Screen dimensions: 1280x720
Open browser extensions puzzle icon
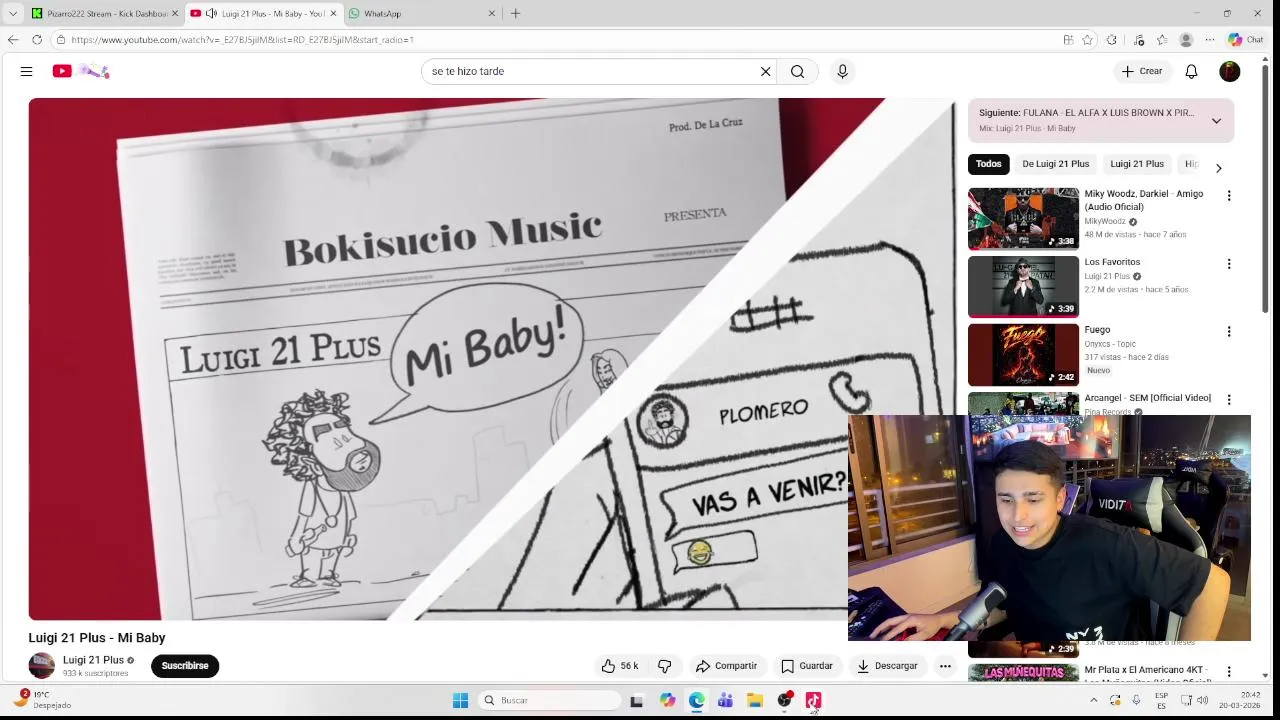(x=1111, y=40)
